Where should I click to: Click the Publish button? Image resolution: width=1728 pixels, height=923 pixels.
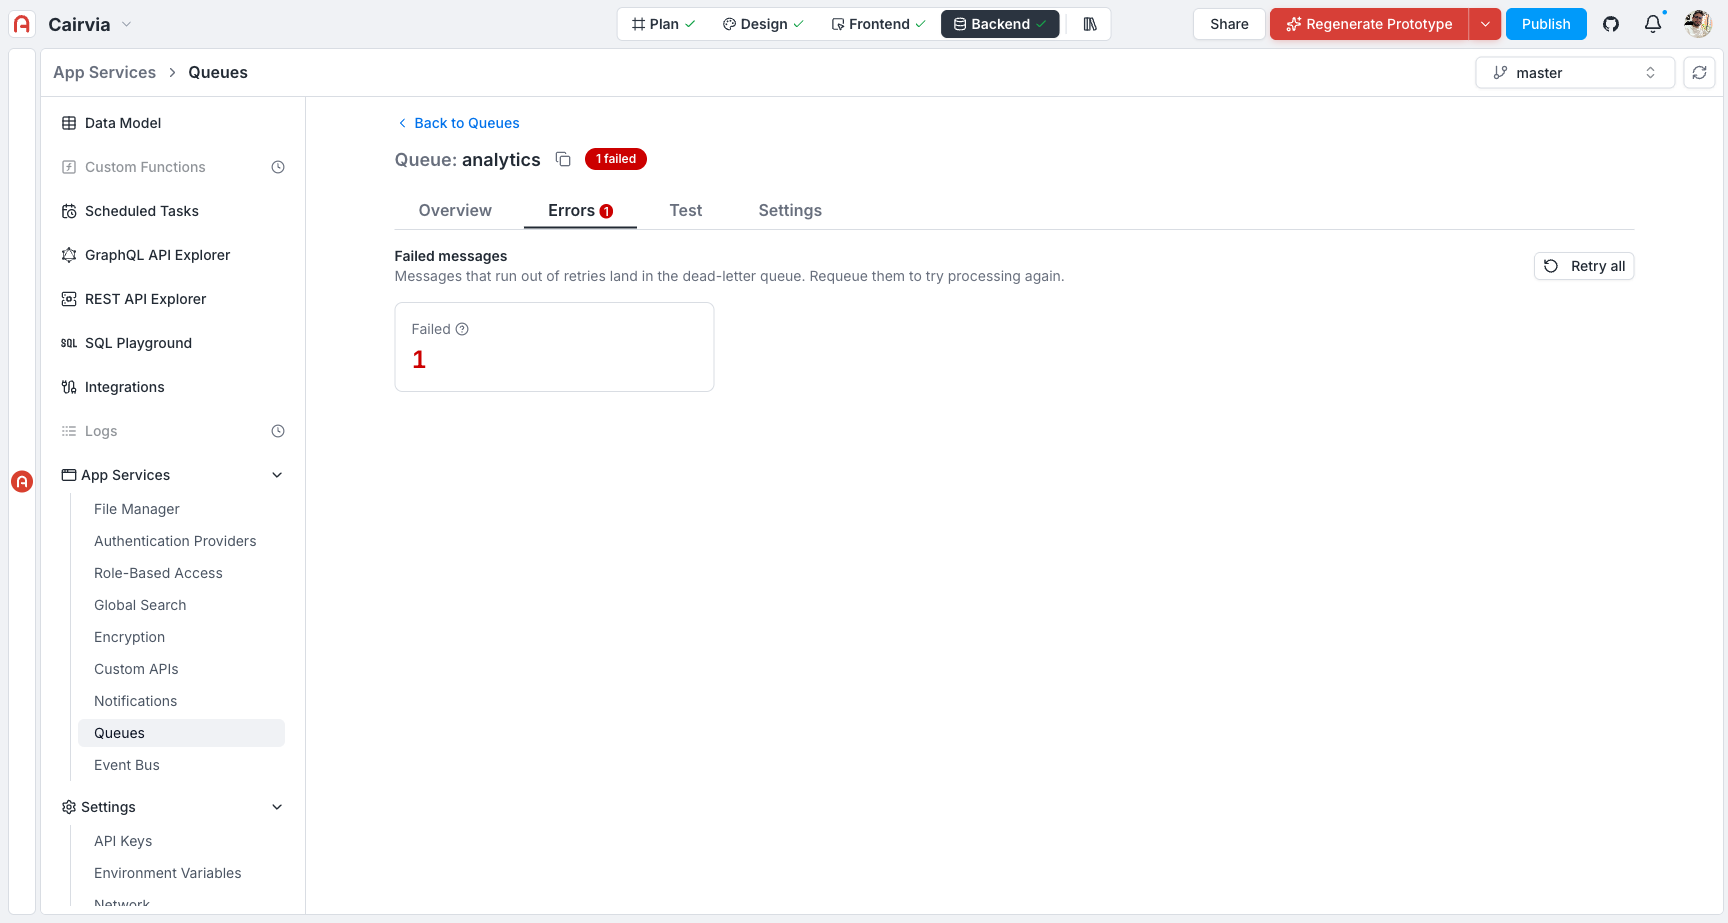tap(1546, 24)
